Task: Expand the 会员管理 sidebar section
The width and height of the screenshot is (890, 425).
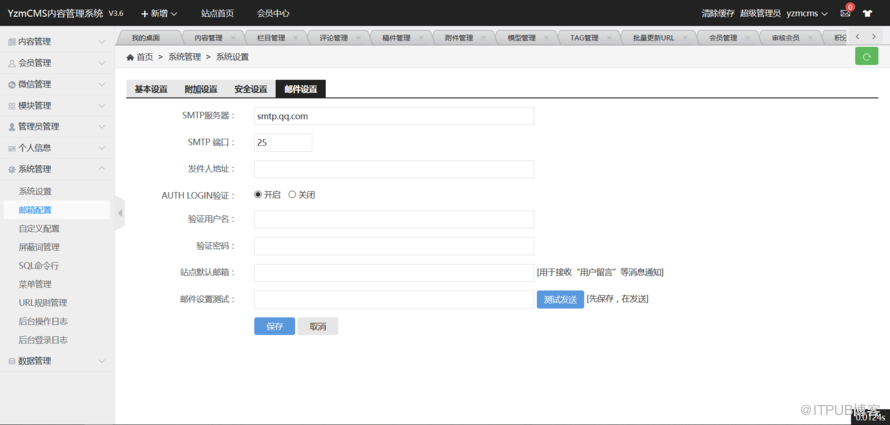Action: (102, 63)
